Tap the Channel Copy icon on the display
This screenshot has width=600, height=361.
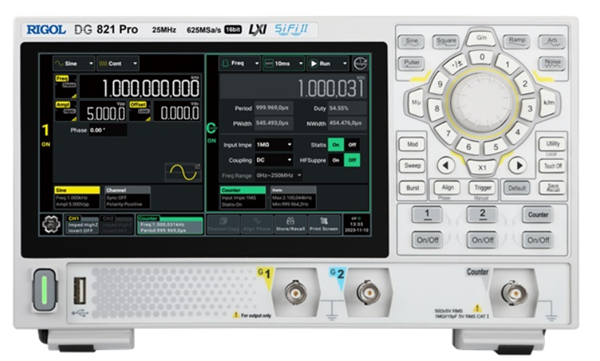coord(223,224)
